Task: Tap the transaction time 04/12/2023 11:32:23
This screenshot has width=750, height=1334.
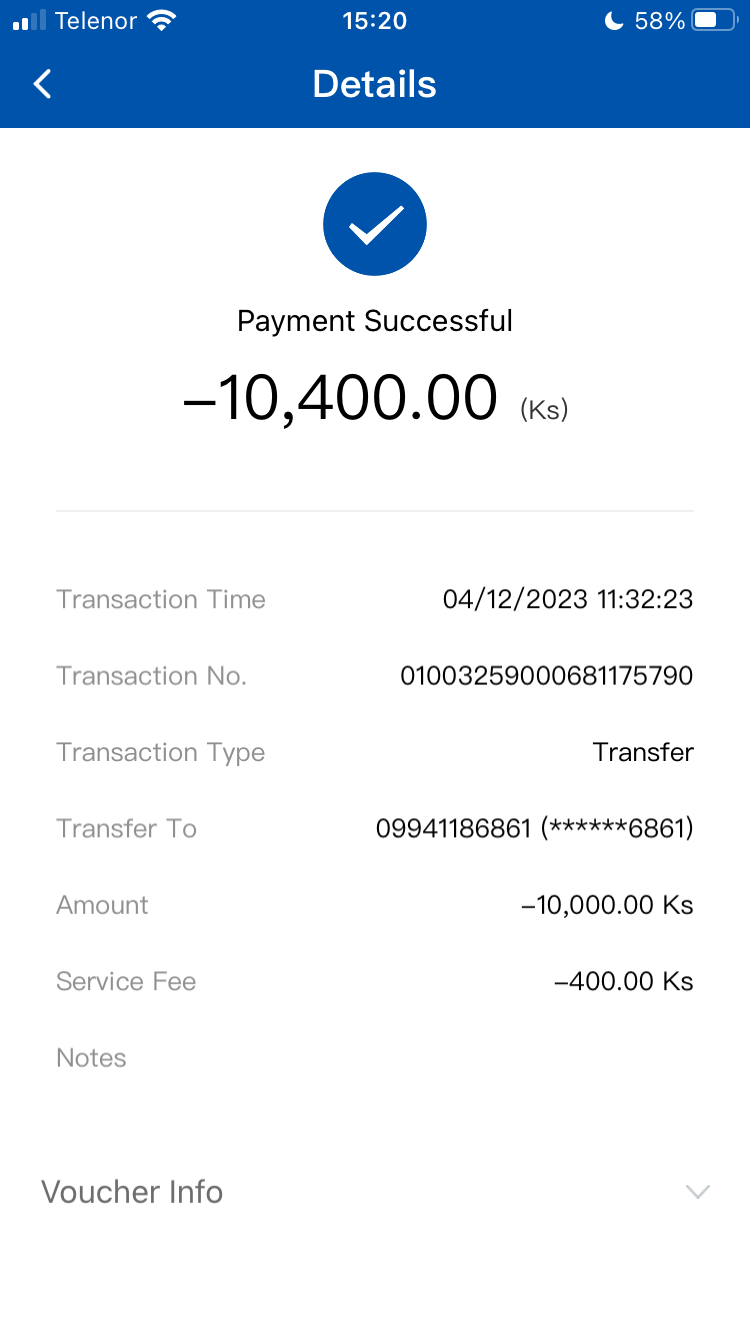Action: click(567, 600)
